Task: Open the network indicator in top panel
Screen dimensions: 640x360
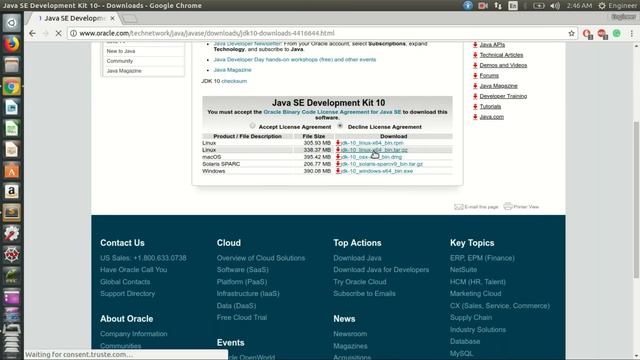Action: pos(498,5)
